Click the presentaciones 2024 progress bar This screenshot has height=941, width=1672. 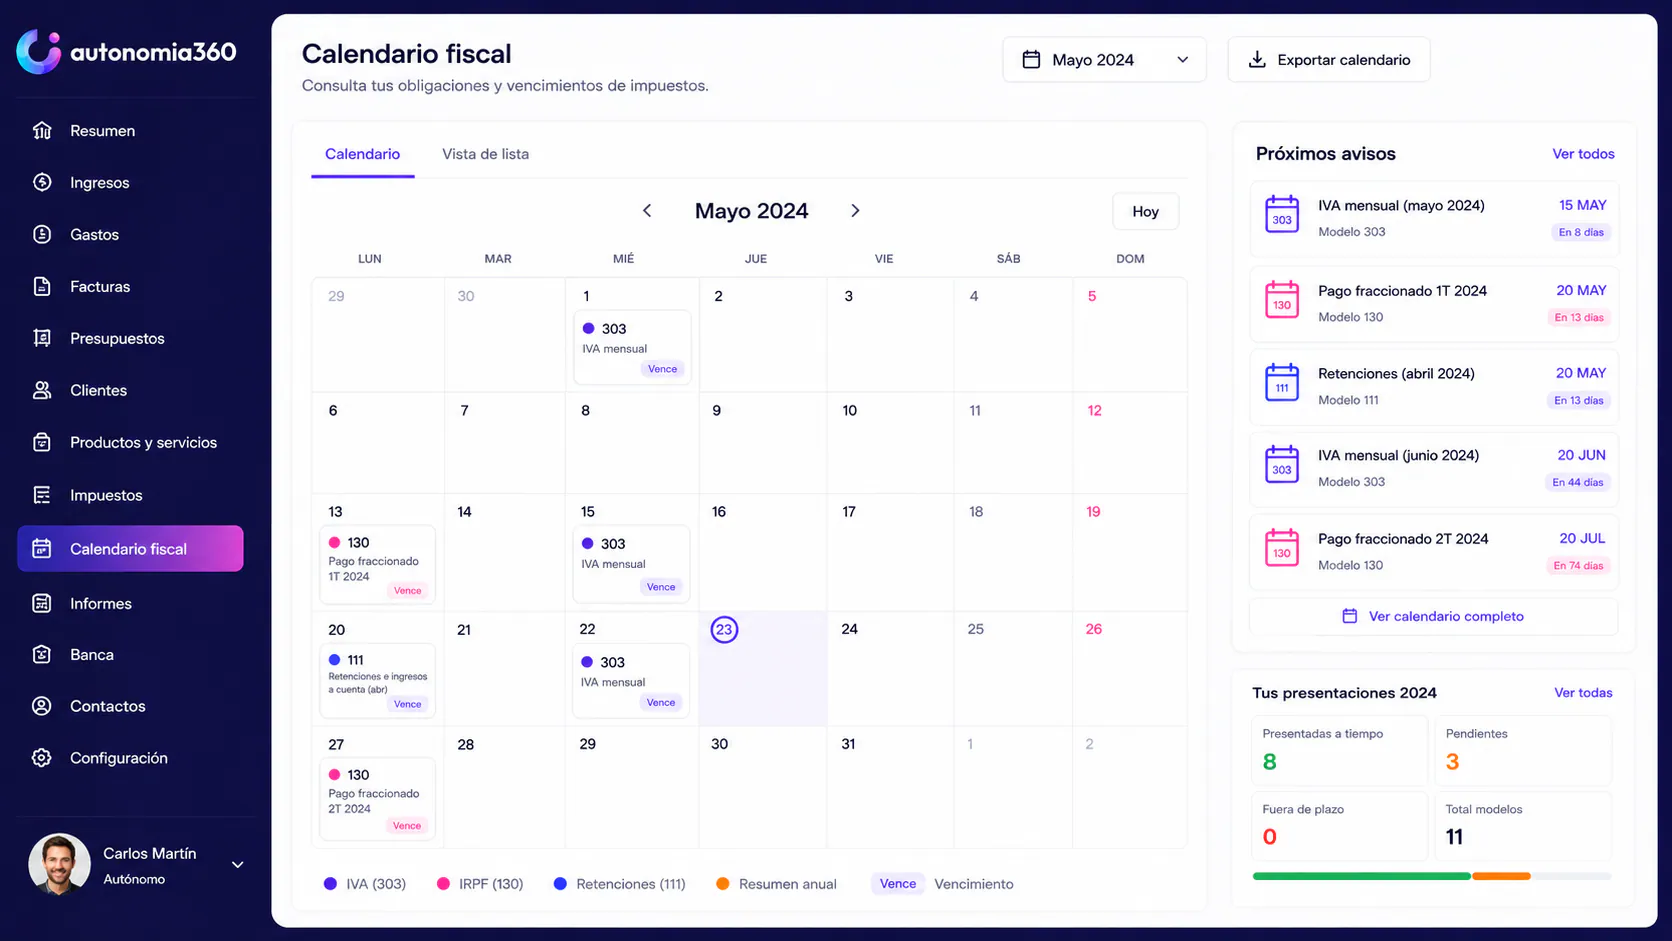[1432, 876]
